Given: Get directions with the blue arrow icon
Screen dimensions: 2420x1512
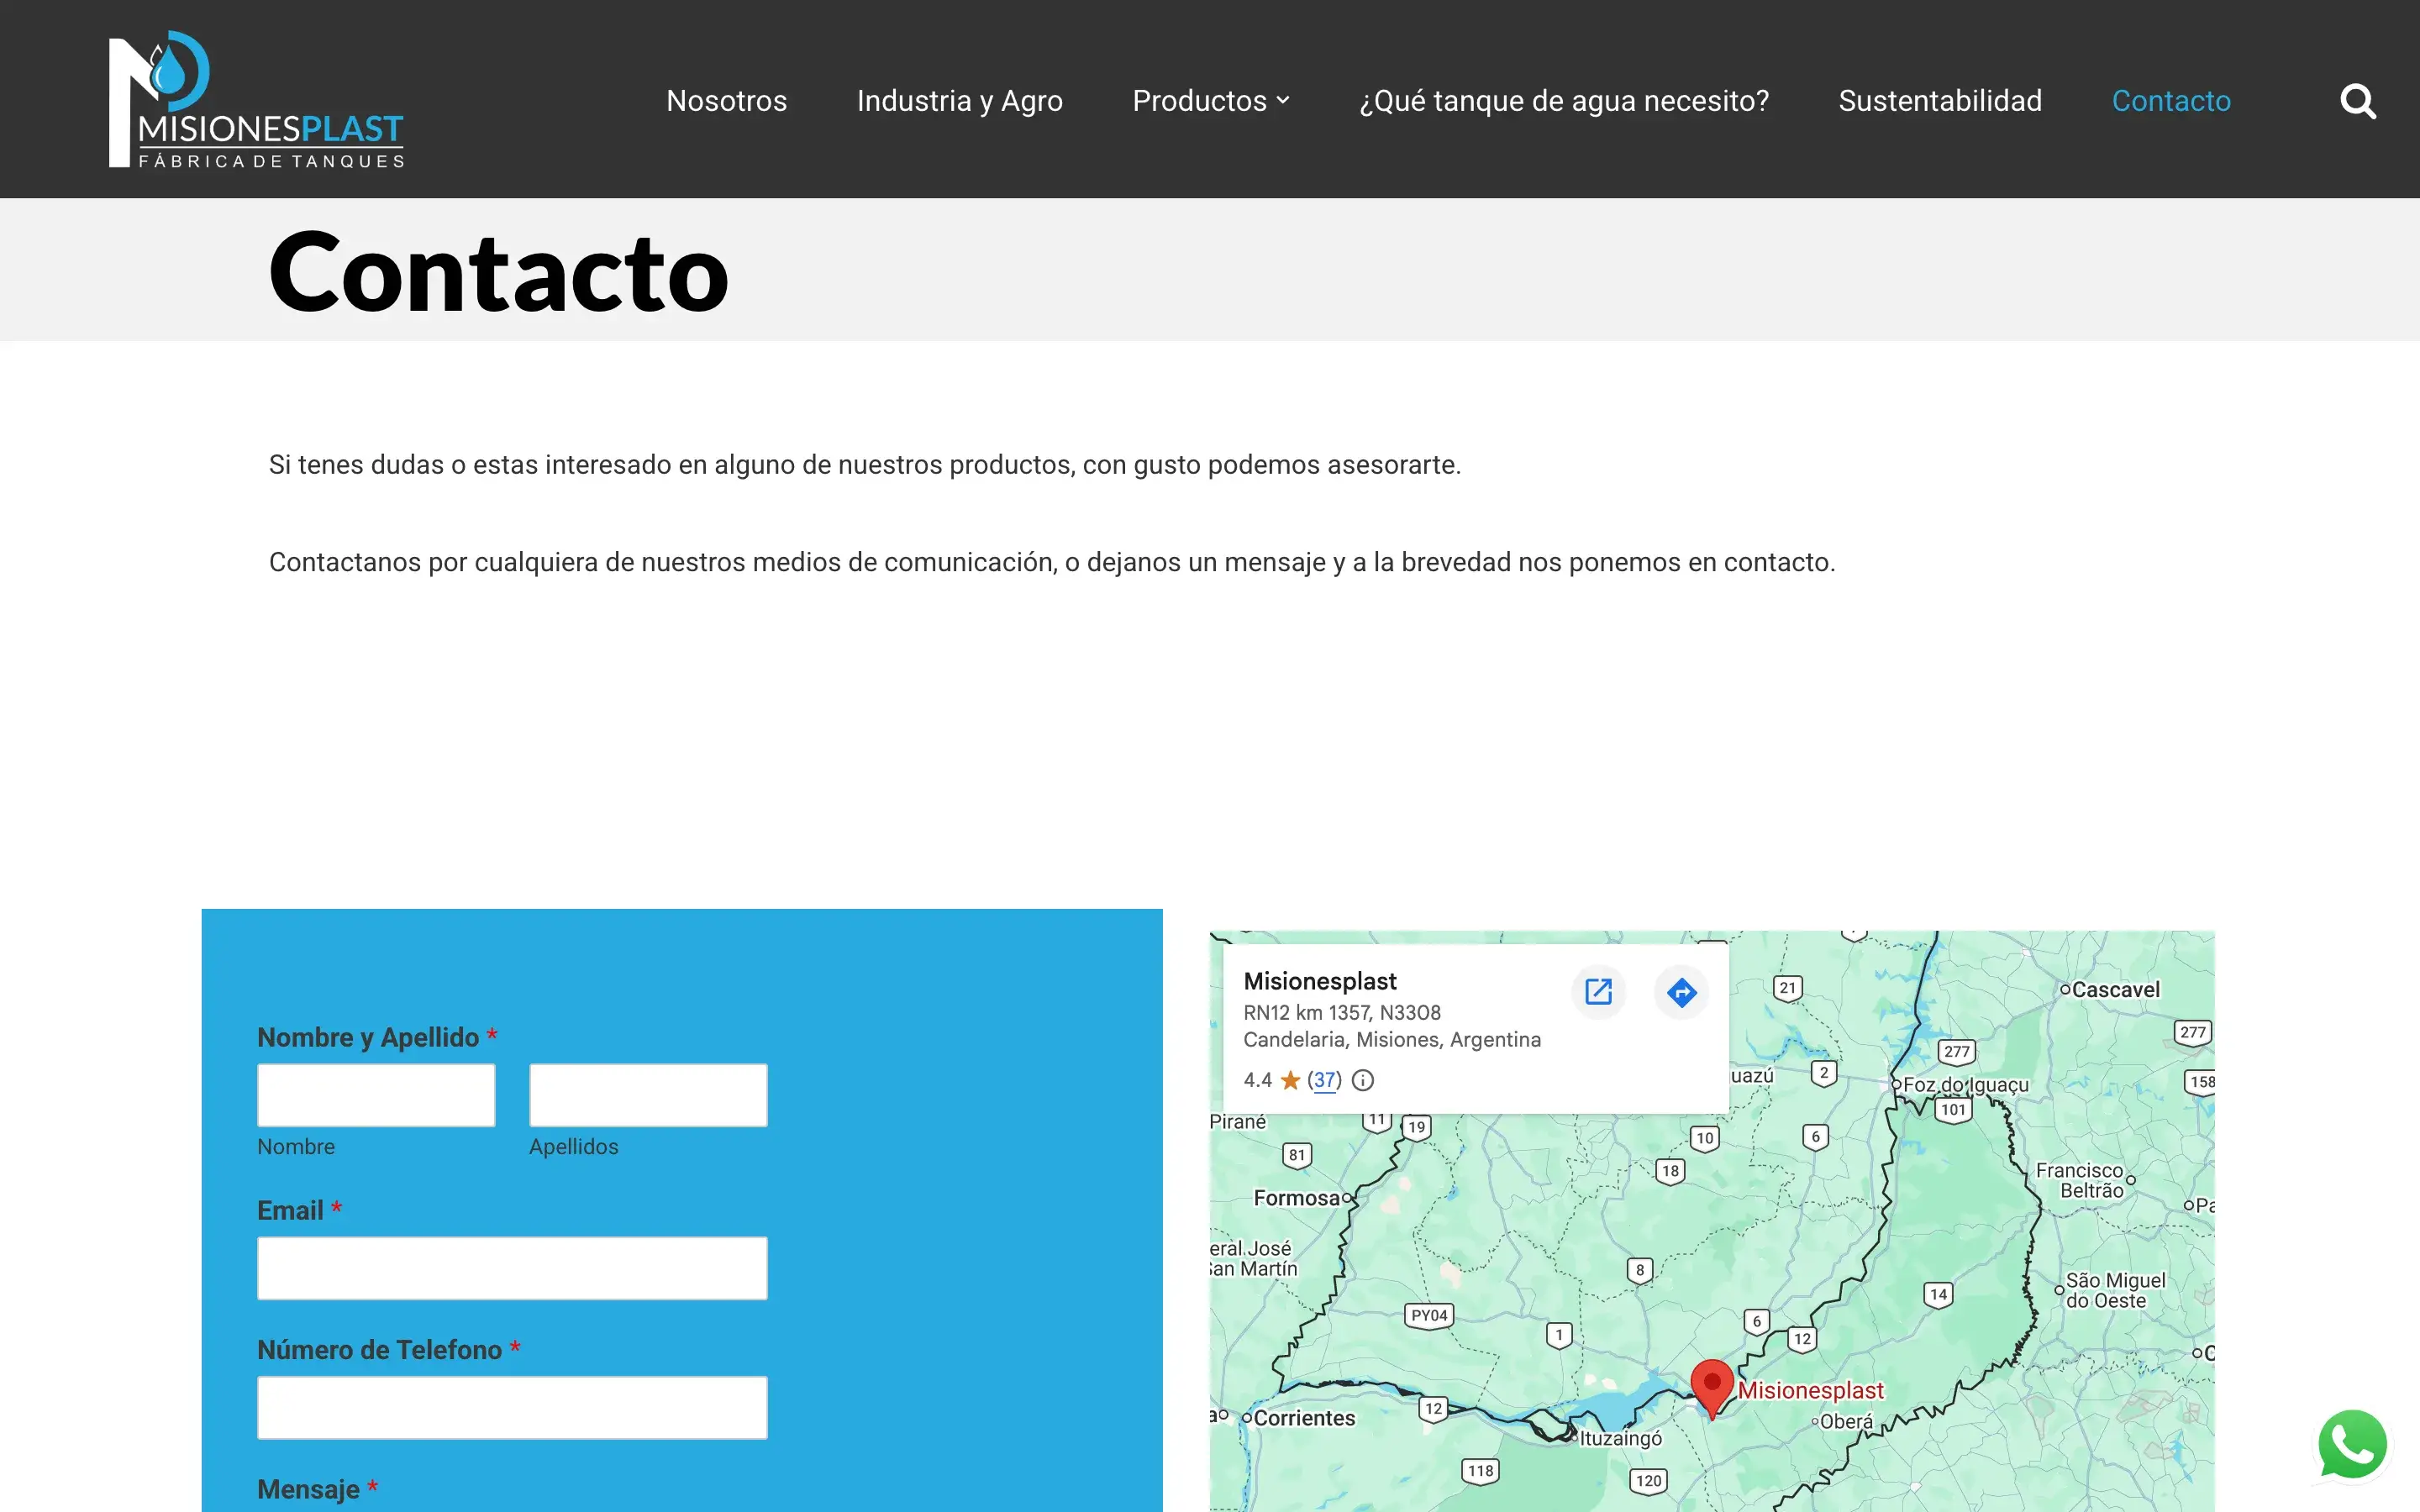Looking at the screenshot, I should pos(1682,992).
